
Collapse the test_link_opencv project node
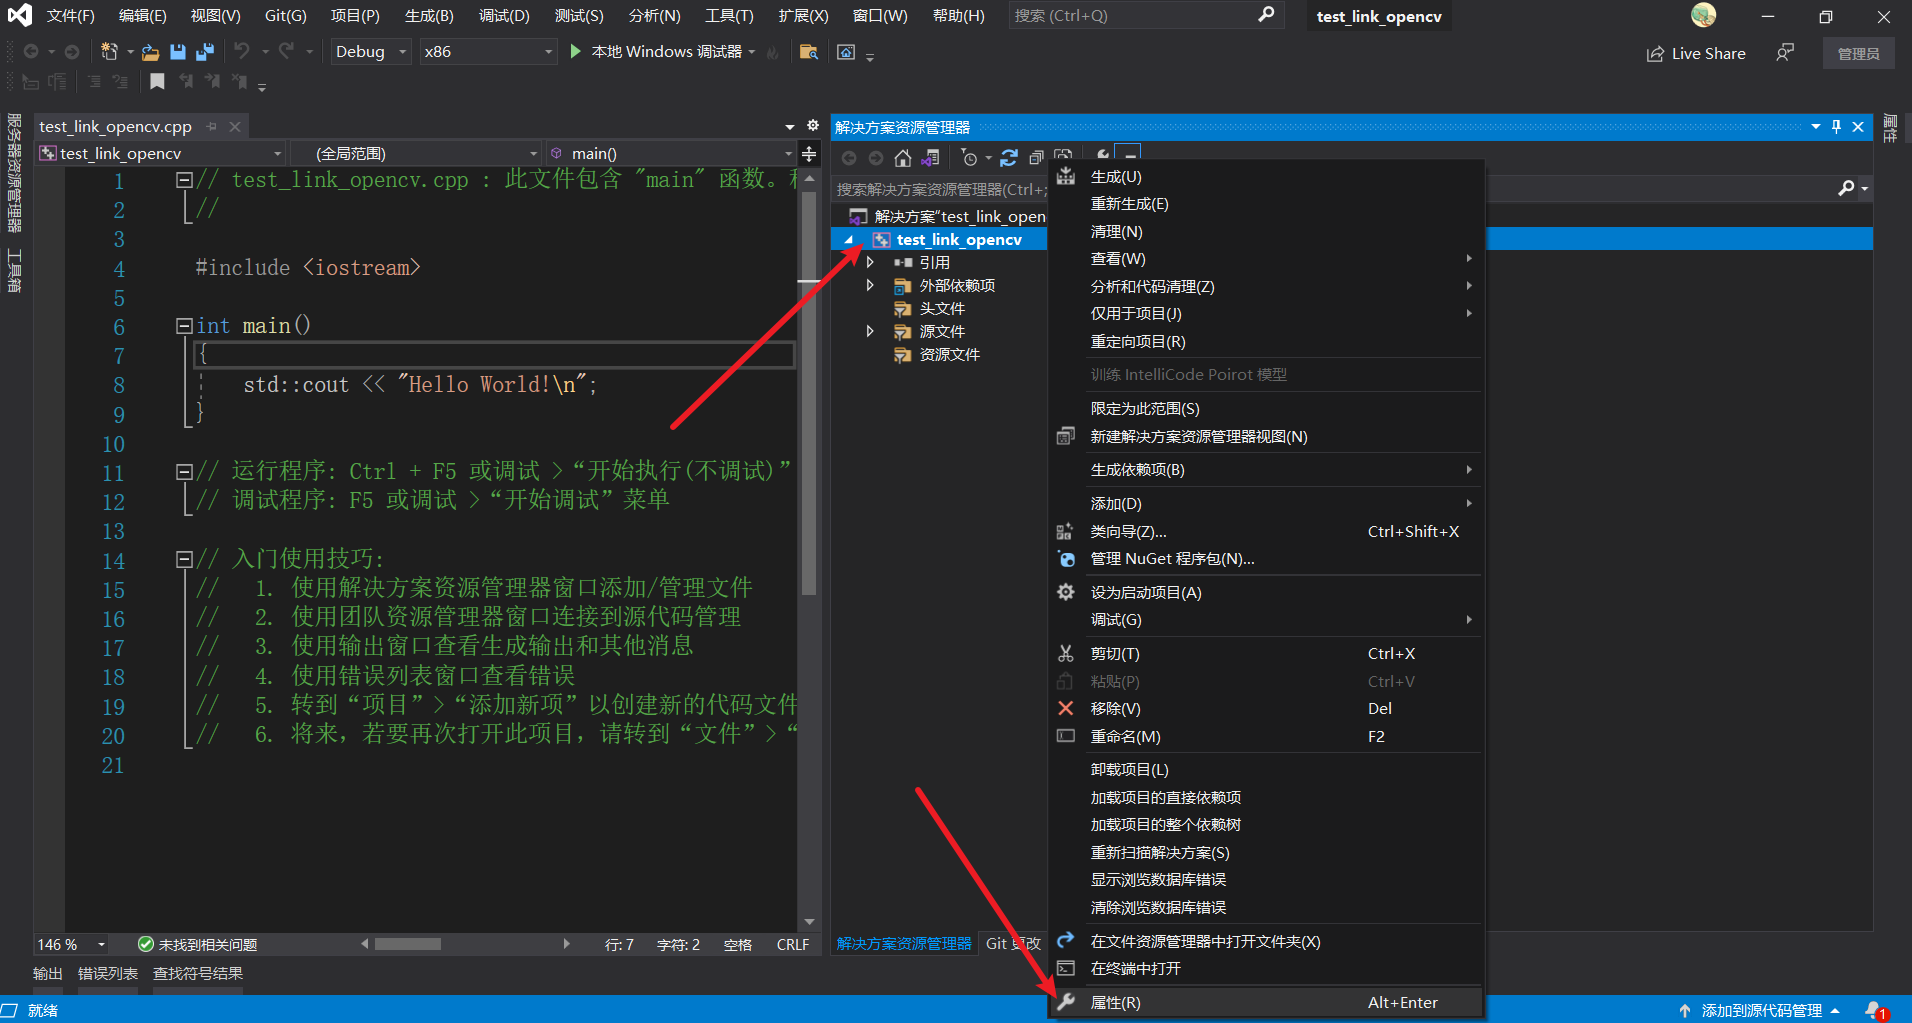pyautogui.click(x=848, y=240)
